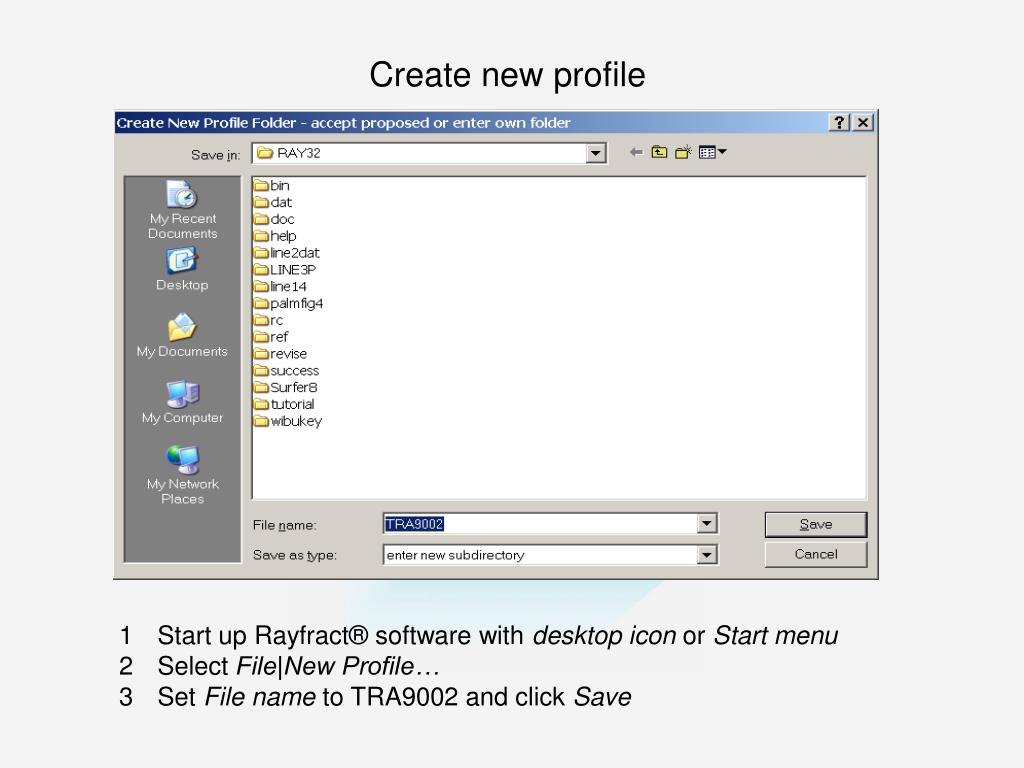Image resolution: width=1024 pixels, height=768 pixels.
Task: Select the bin folder
Action: point(272,185)
